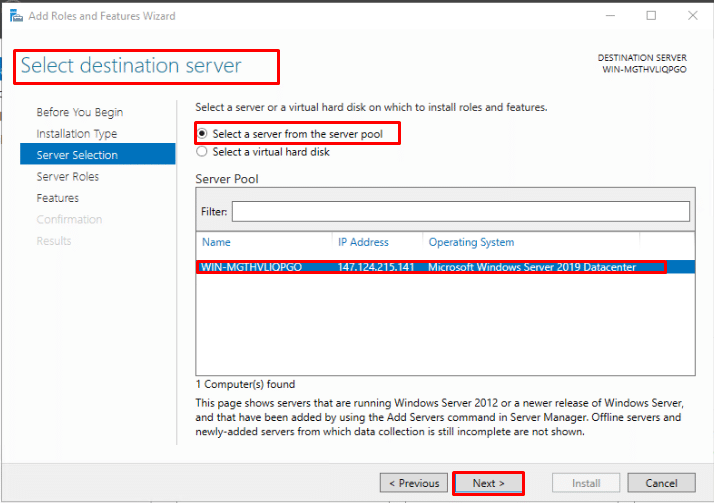Maximize the wizard window
Image resolution: width=714 pixels, height=503 pixels.
(x=651, y=16)
